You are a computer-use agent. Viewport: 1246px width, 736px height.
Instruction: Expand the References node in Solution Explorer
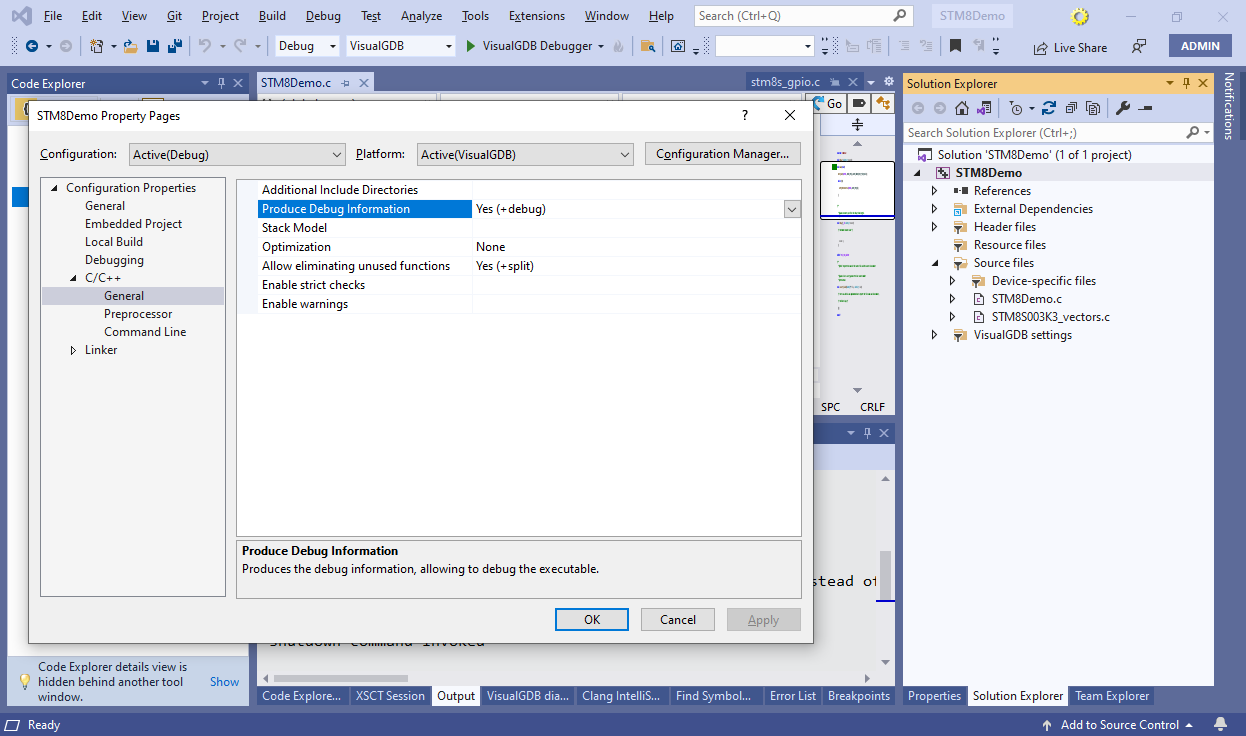pyautogui.click(x=935, y=191)
